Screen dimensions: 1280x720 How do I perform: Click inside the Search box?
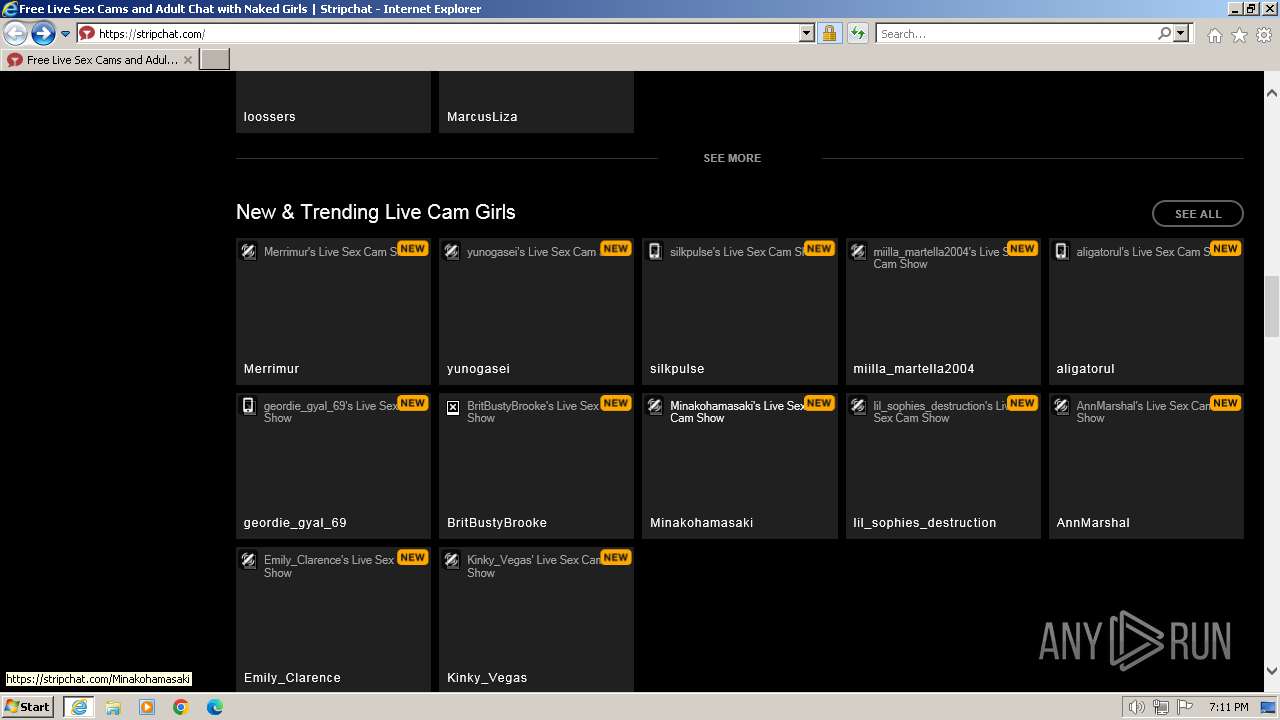[x=1015, y=34]
